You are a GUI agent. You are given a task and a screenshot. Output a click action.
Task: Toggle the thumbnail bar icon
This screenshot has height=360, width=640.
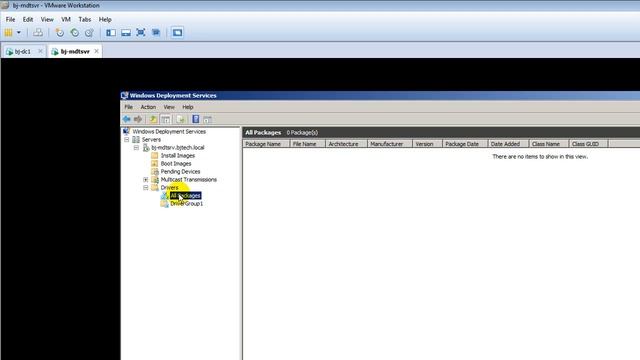pos(126,33)
